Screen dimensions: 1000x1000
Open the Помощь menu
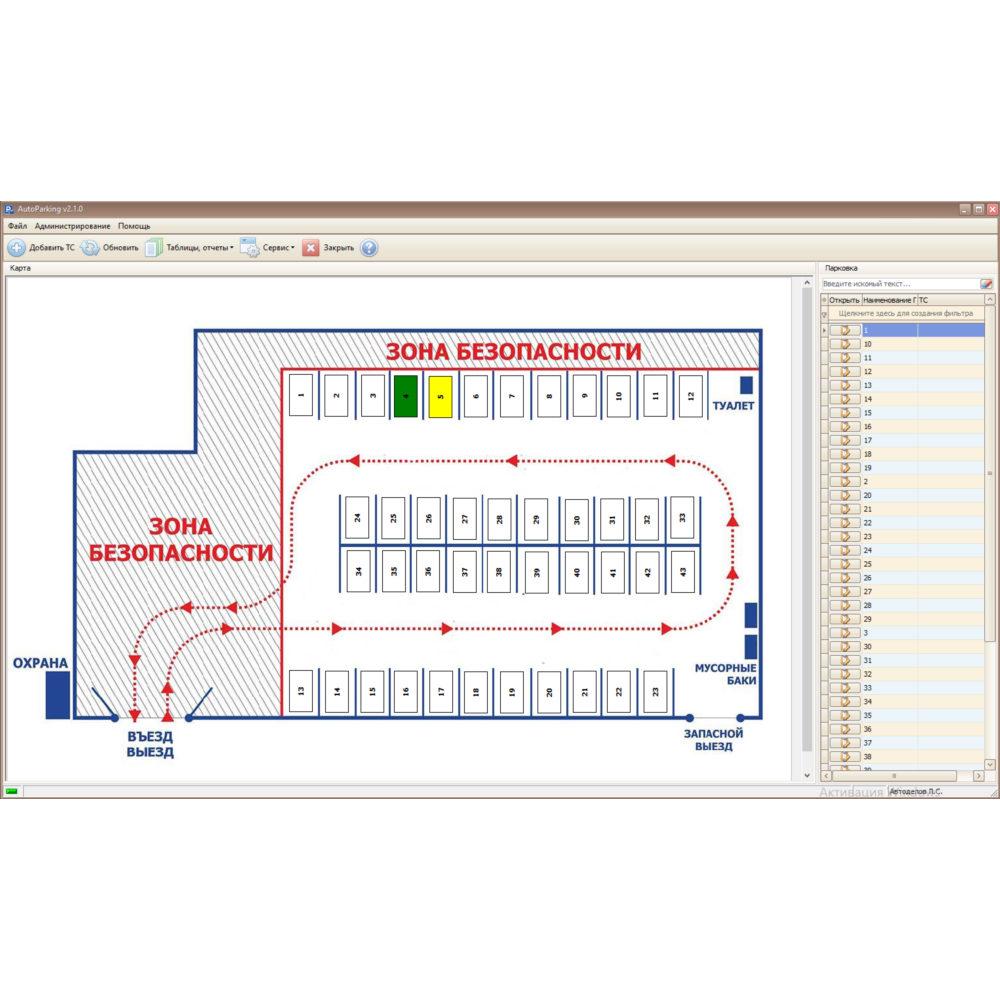point(134,226)
